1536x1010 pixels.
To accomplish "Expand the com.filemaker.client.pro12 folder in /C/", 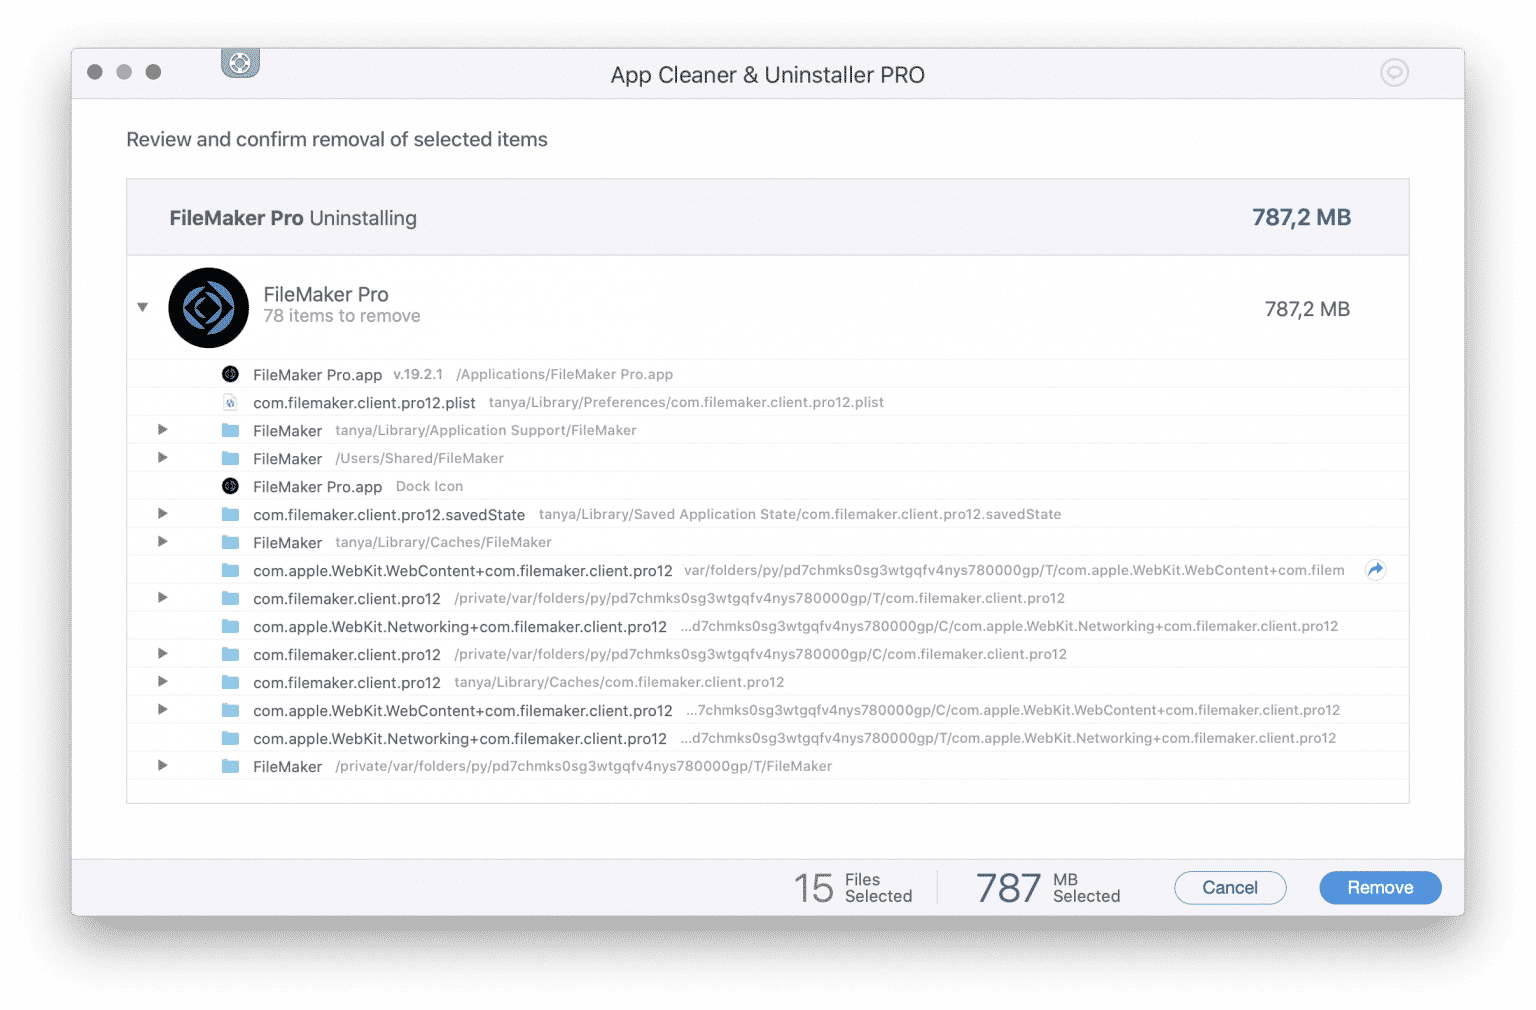I will click(x=162, y=654).
